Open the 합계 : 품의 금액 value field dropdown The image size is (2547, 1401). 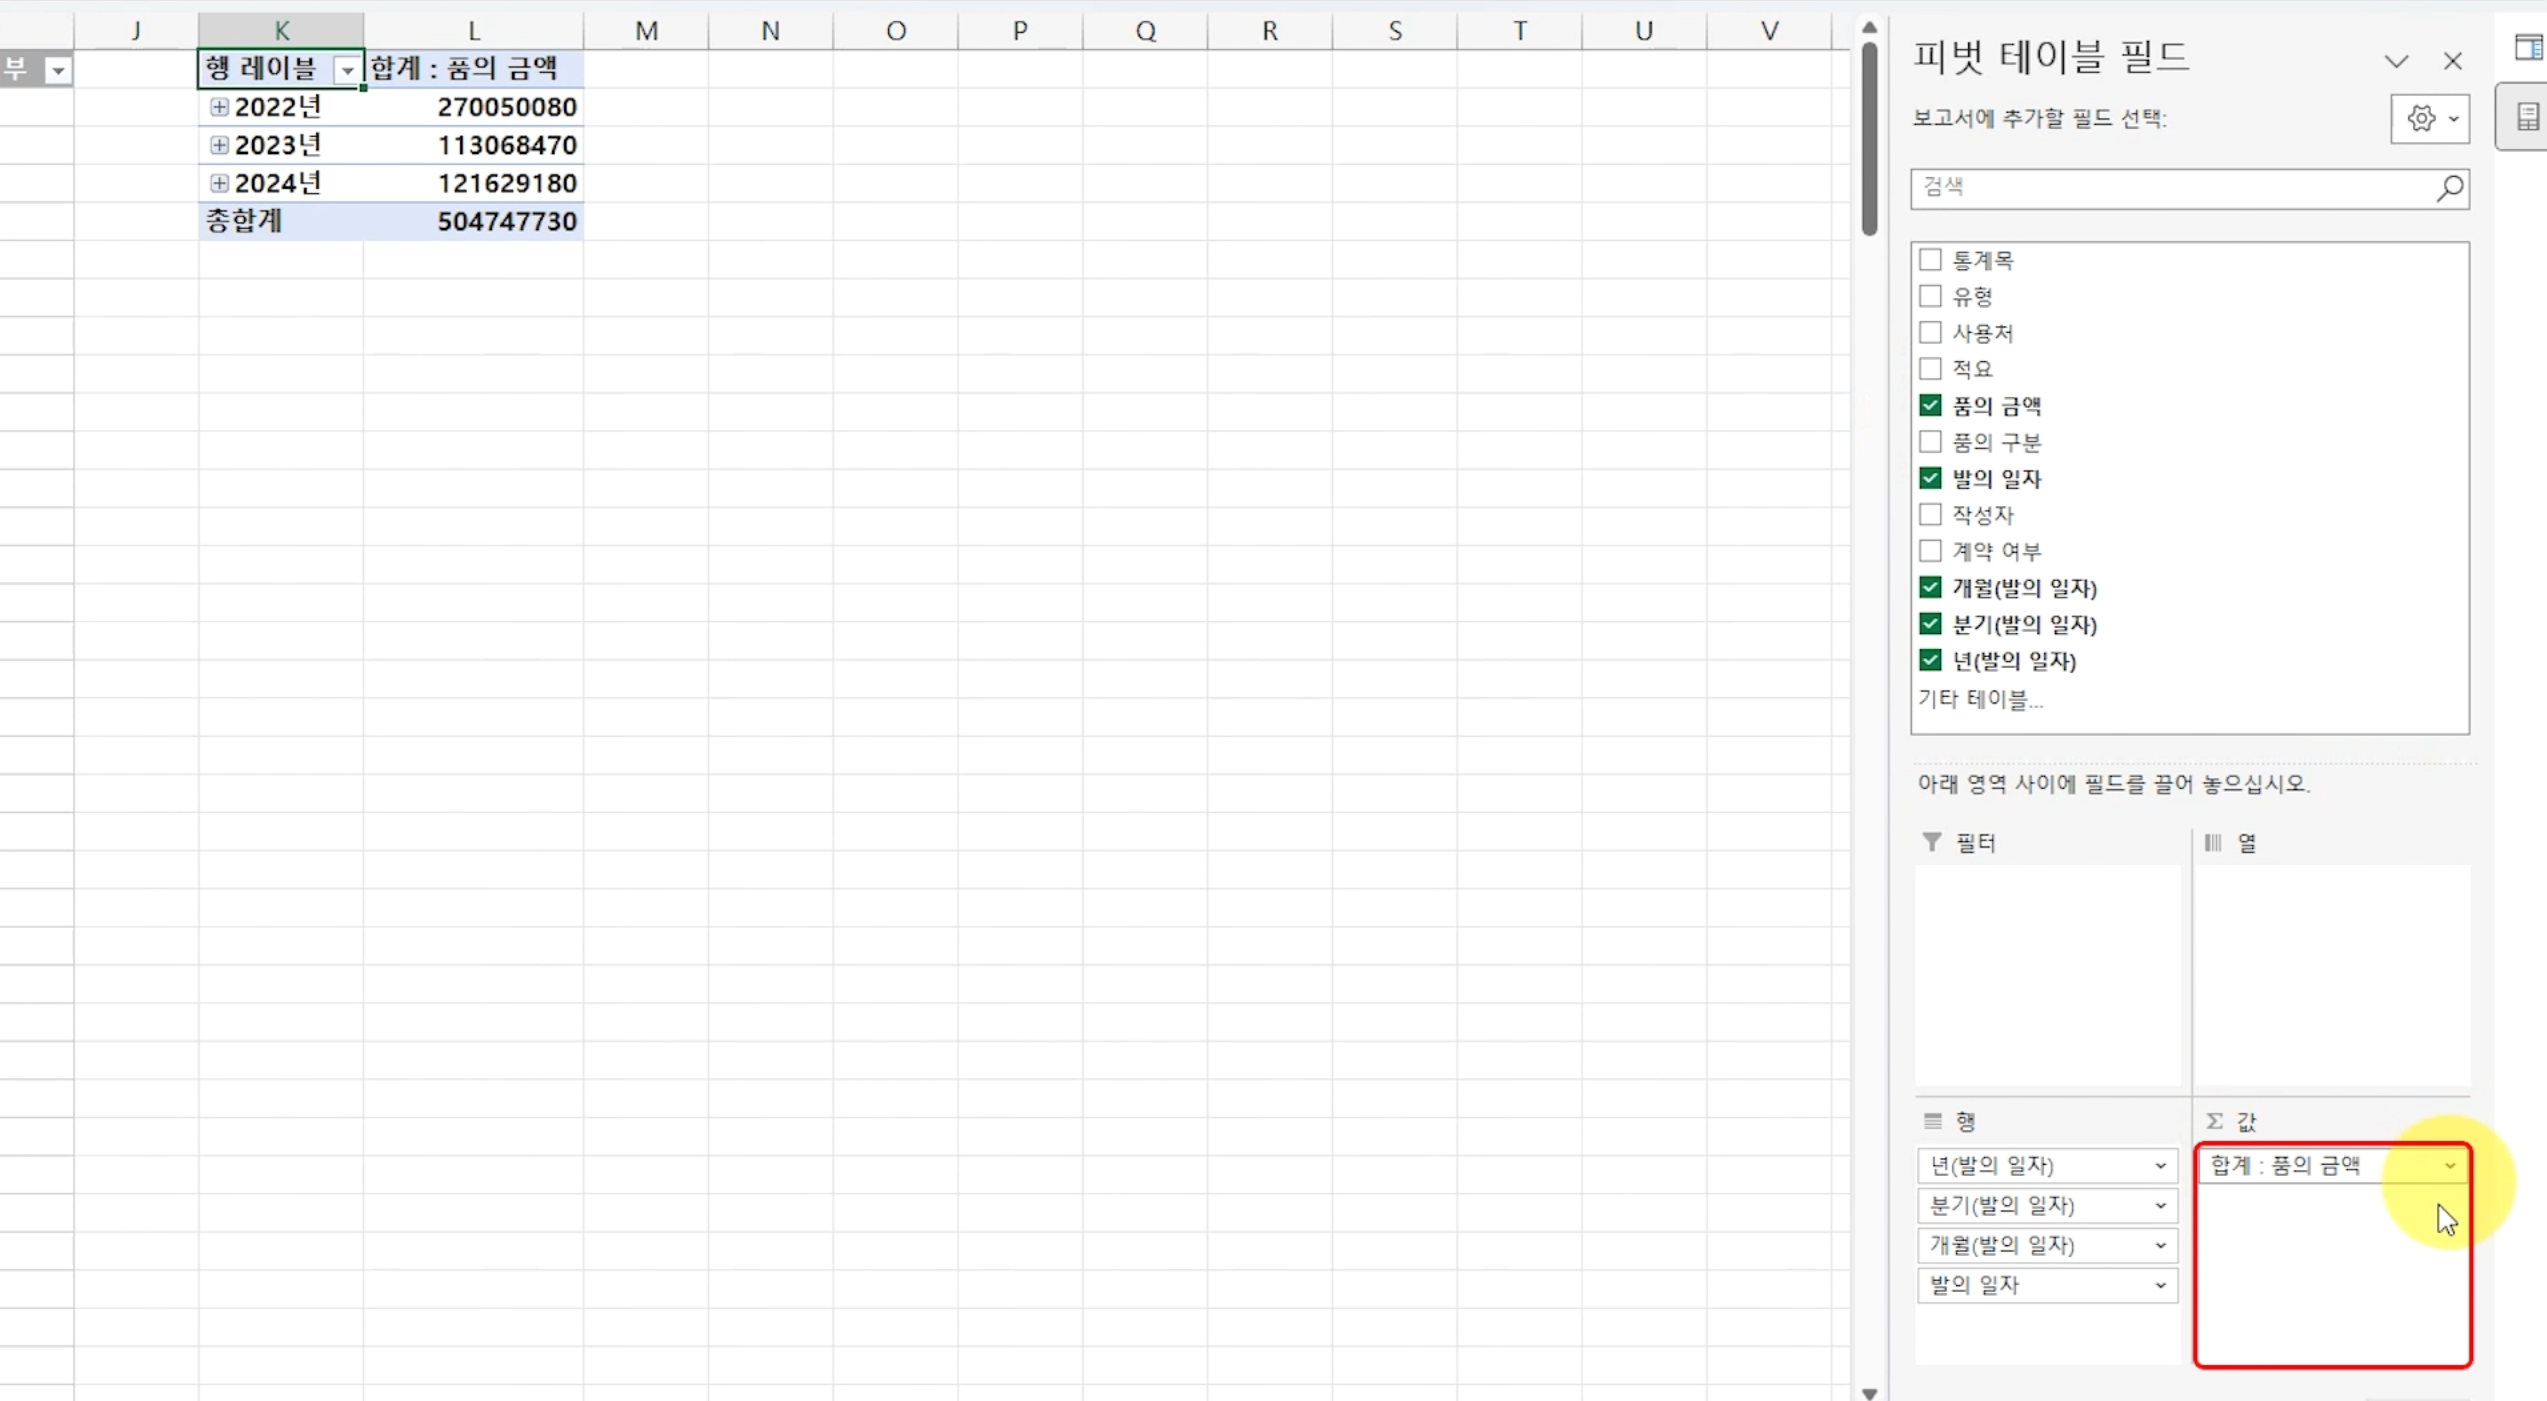click(2449, 1165)
